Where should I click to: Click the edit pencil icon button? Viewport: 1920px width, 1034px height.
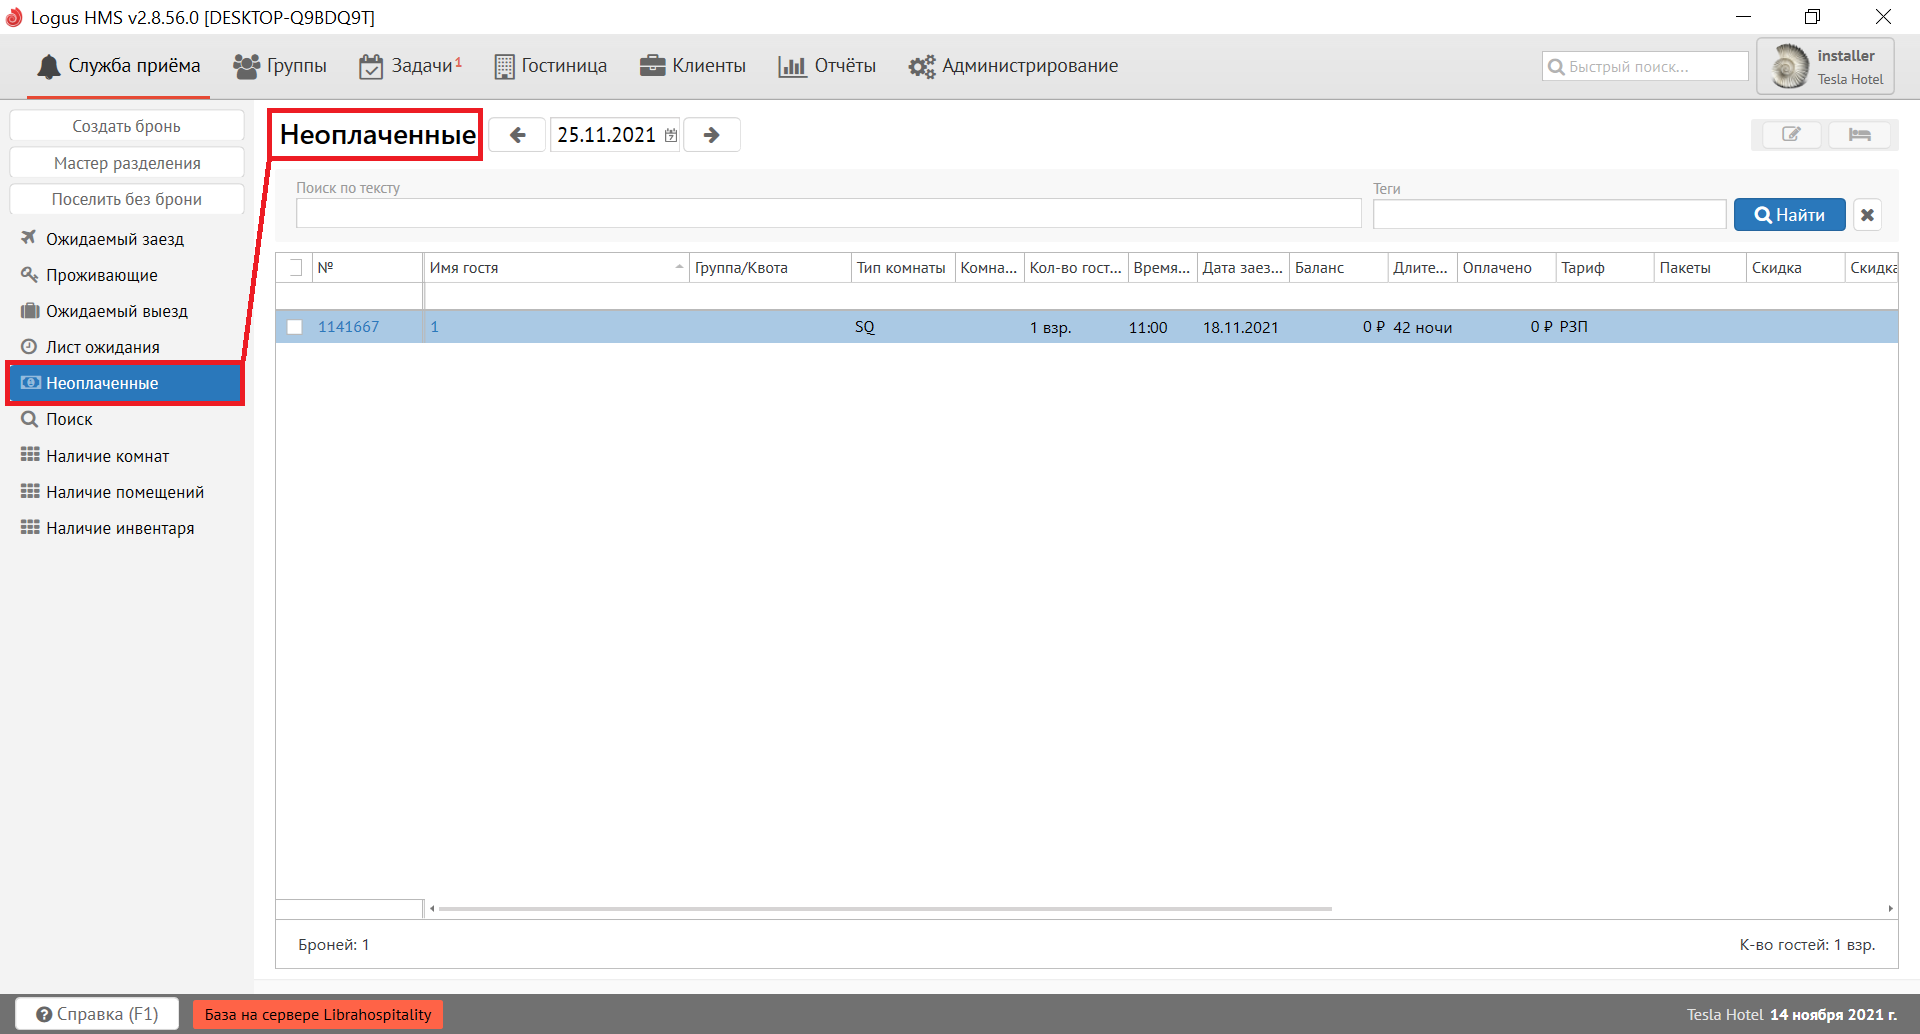1790,135
